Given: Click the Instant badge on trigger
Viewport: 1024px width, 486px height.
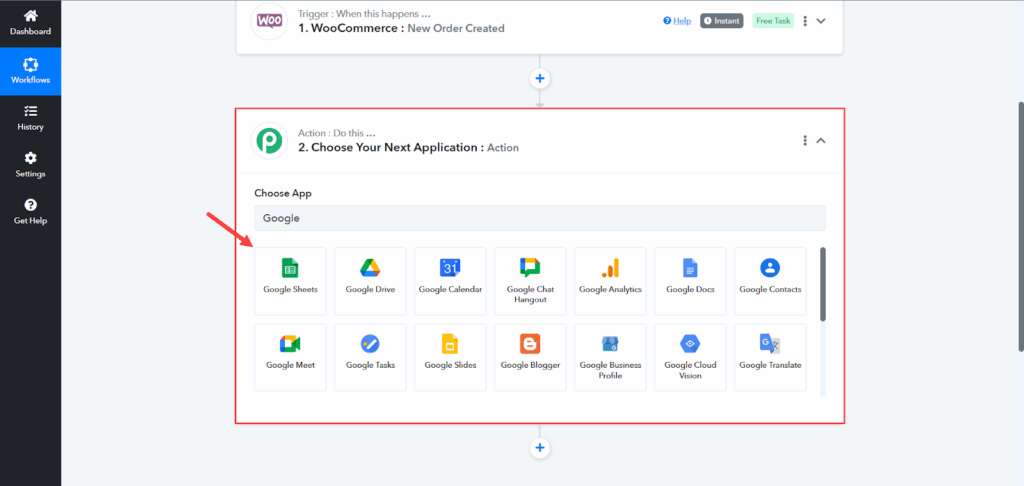Looking at the screenshot, I should pos(722,21).
